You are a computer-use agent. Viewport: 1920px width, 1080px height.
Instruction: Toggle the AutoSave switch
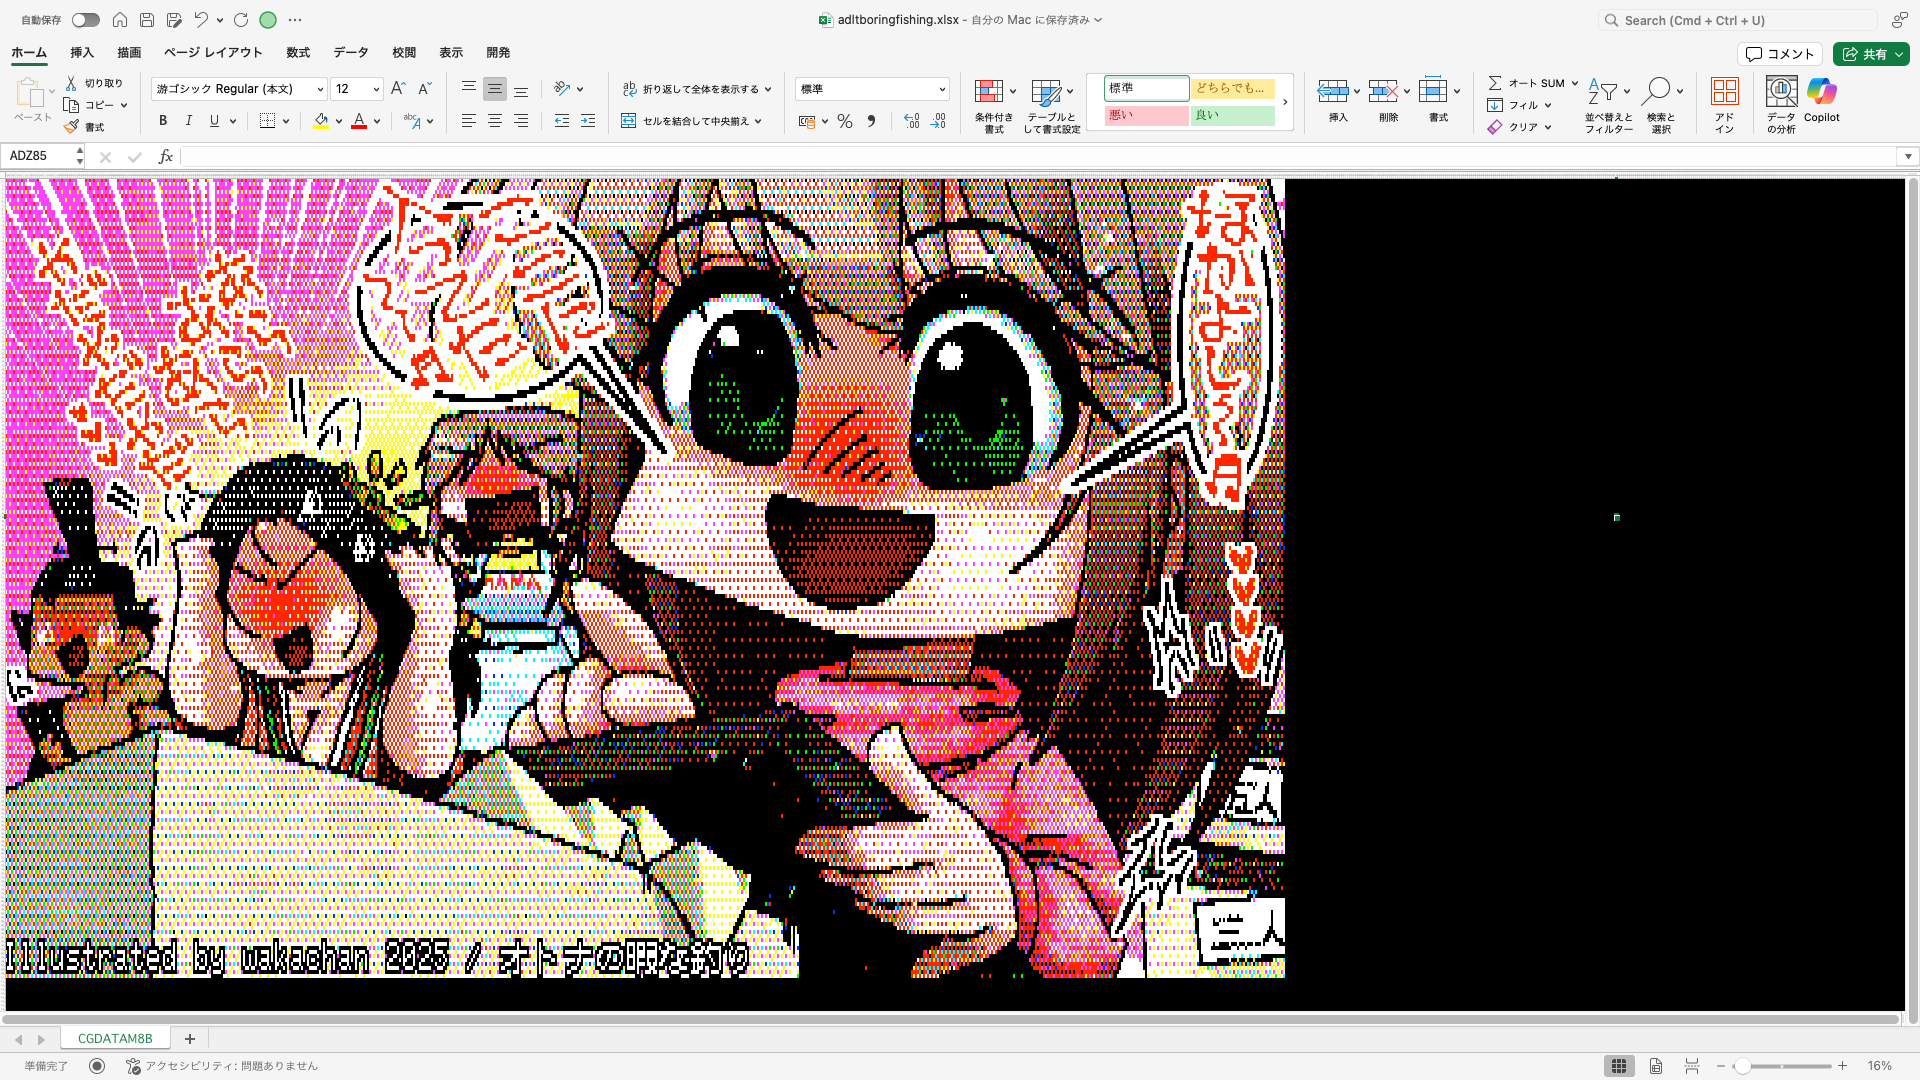85,20
